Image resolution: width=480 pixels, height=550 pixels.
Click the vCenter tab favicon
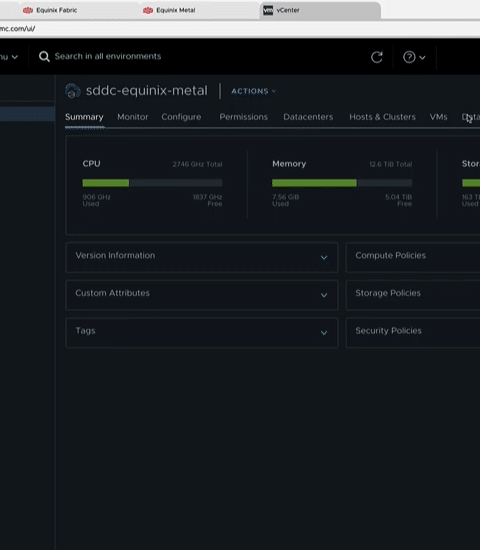click(x=268, y=10)
